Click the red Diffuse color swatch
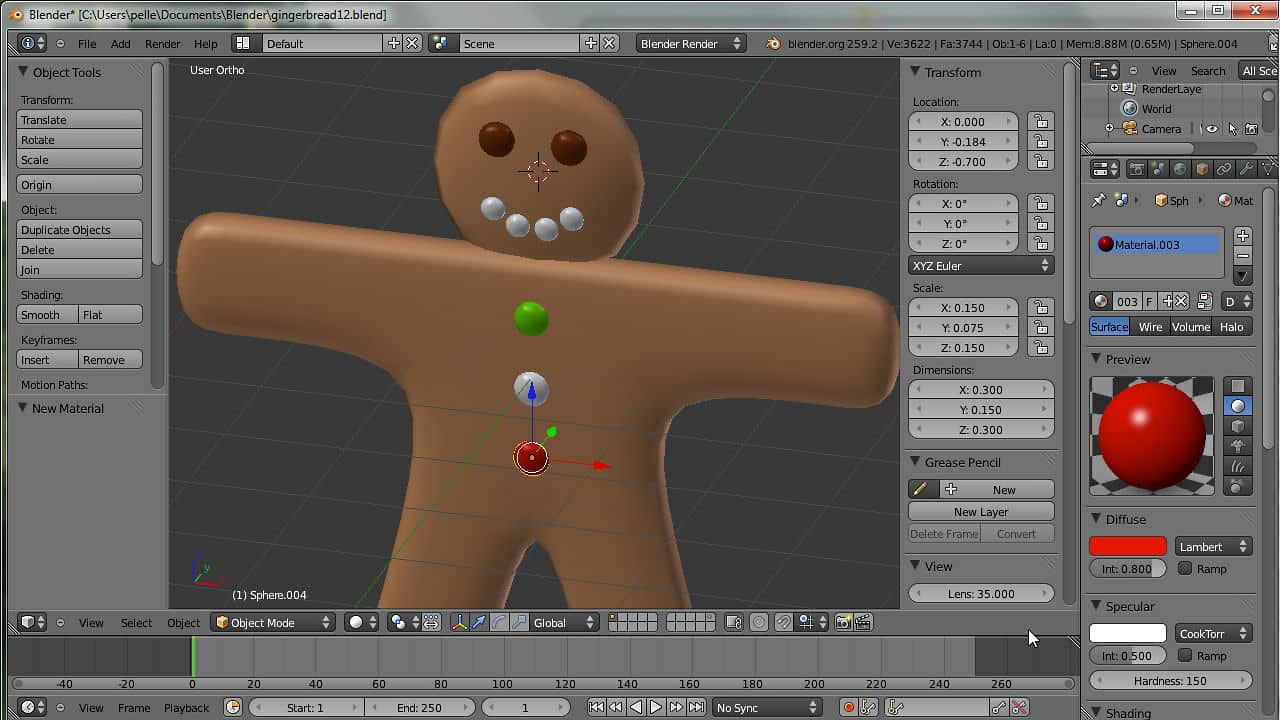This screenshot has height=720, width=1280. (x=1127, y=546)
